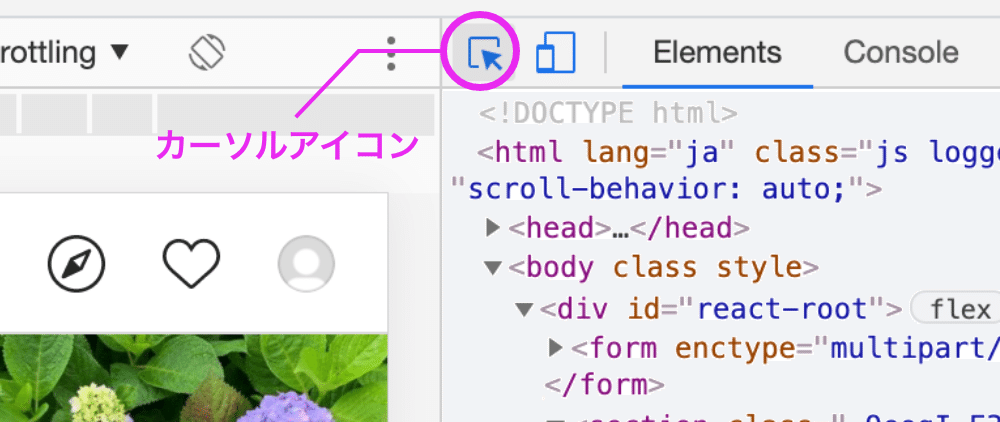Expand the form enctype node
1000x422 pixels.
[x=555, y=347]
